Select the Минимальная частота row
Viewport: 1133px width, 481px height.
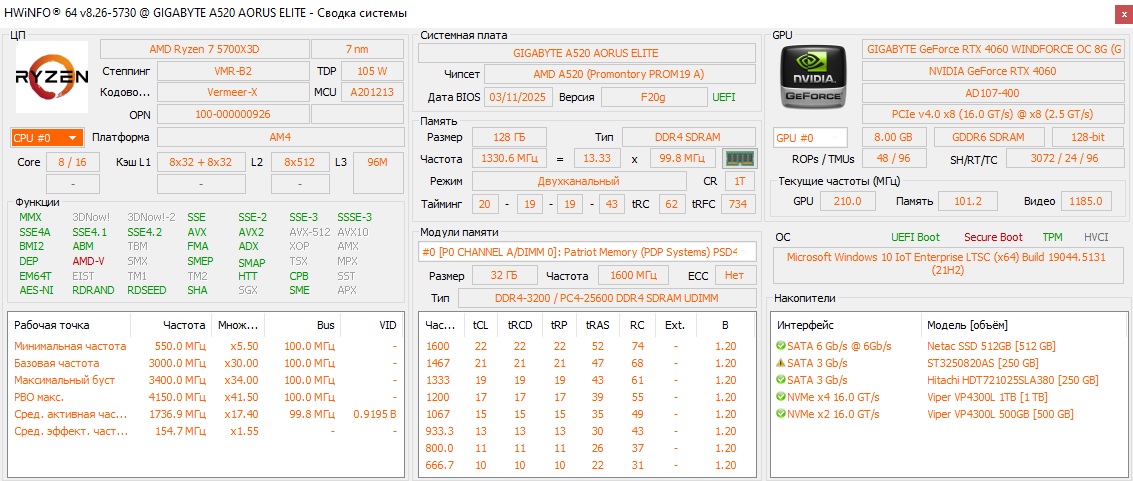[x=206, y=346]
